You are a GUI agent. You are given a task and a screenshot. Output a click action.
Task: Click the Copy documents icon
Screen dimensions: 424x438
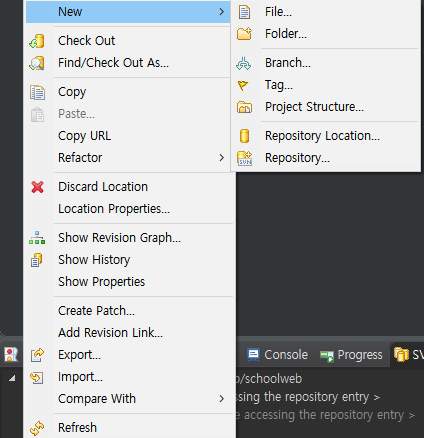37,92
